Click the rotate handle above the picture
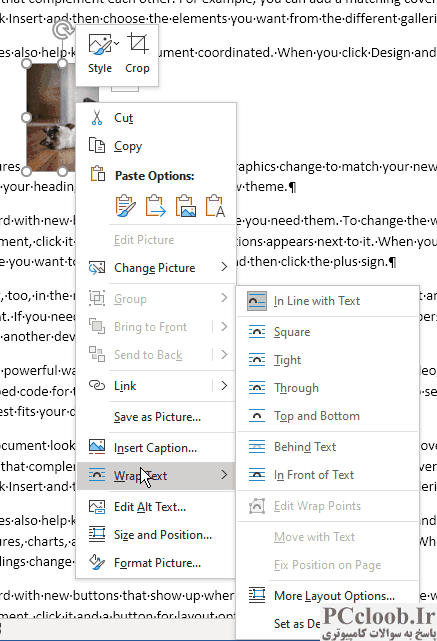Viewport: 437px width, 641px height. tap(62, 31)
